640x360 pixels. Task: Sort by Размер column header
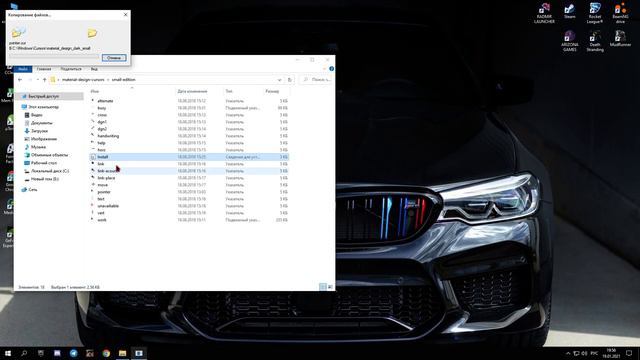click(x=272, y=91)
